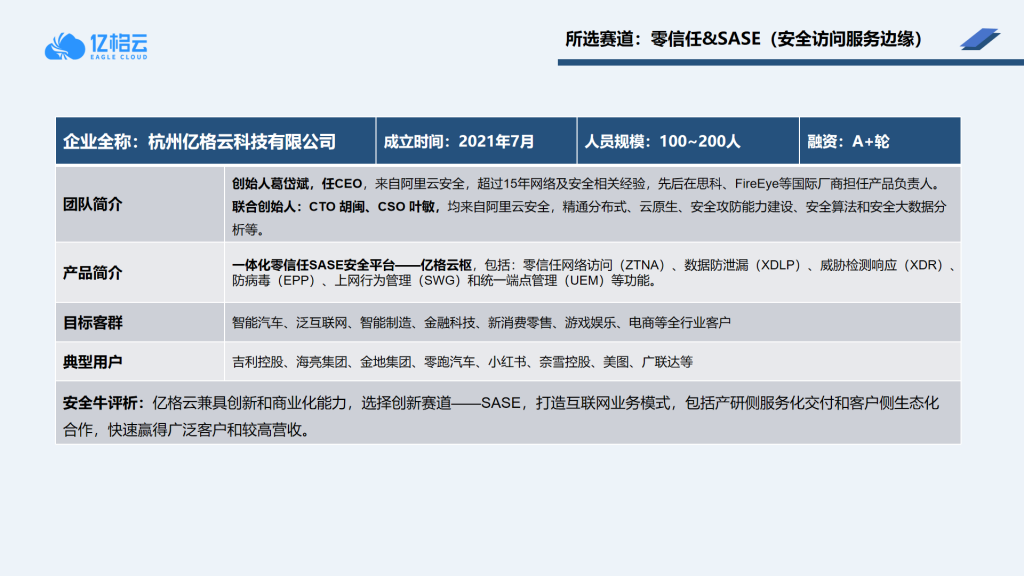The width and height of the screenshot is (1024, 576).
Task: Click the text 创始人葛岱斌，任CEO
Action: click(296, 184)
